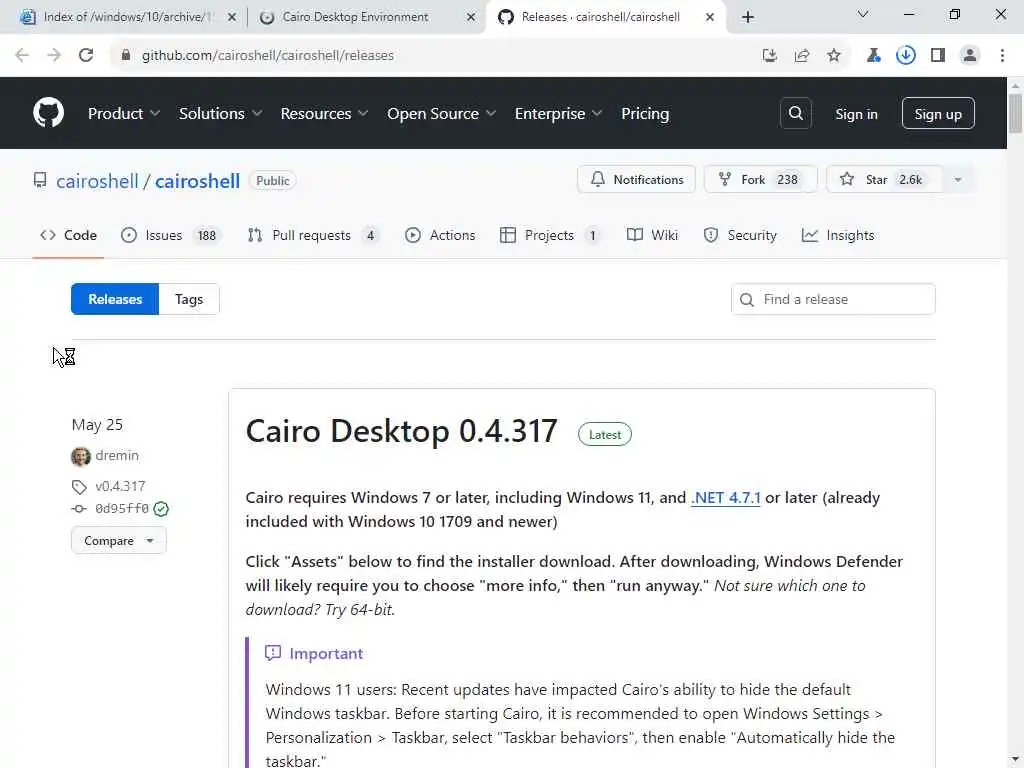Image resolution: width=1024 pixels, height=768 pixels.
Task: Open the Chrome profile avatar
Action: pyautogui.click(x=970, y=56)
